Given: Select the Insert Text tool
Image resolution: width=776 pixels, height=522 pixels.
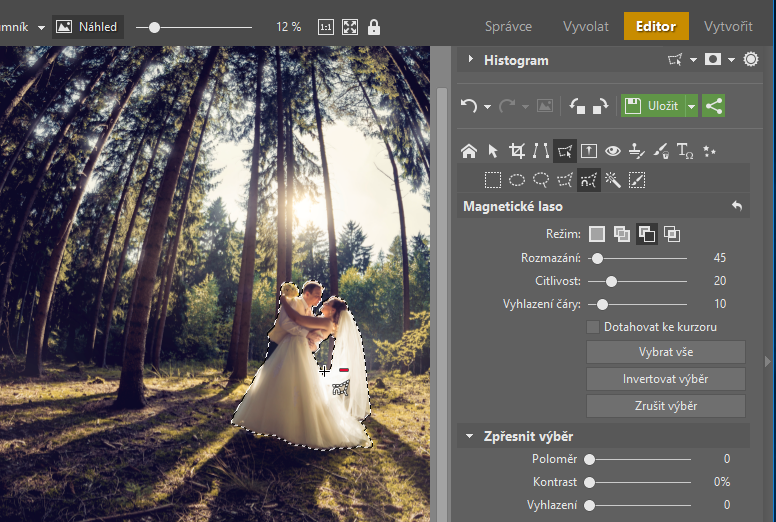Looking at the screenshot, I should [685, 151].
